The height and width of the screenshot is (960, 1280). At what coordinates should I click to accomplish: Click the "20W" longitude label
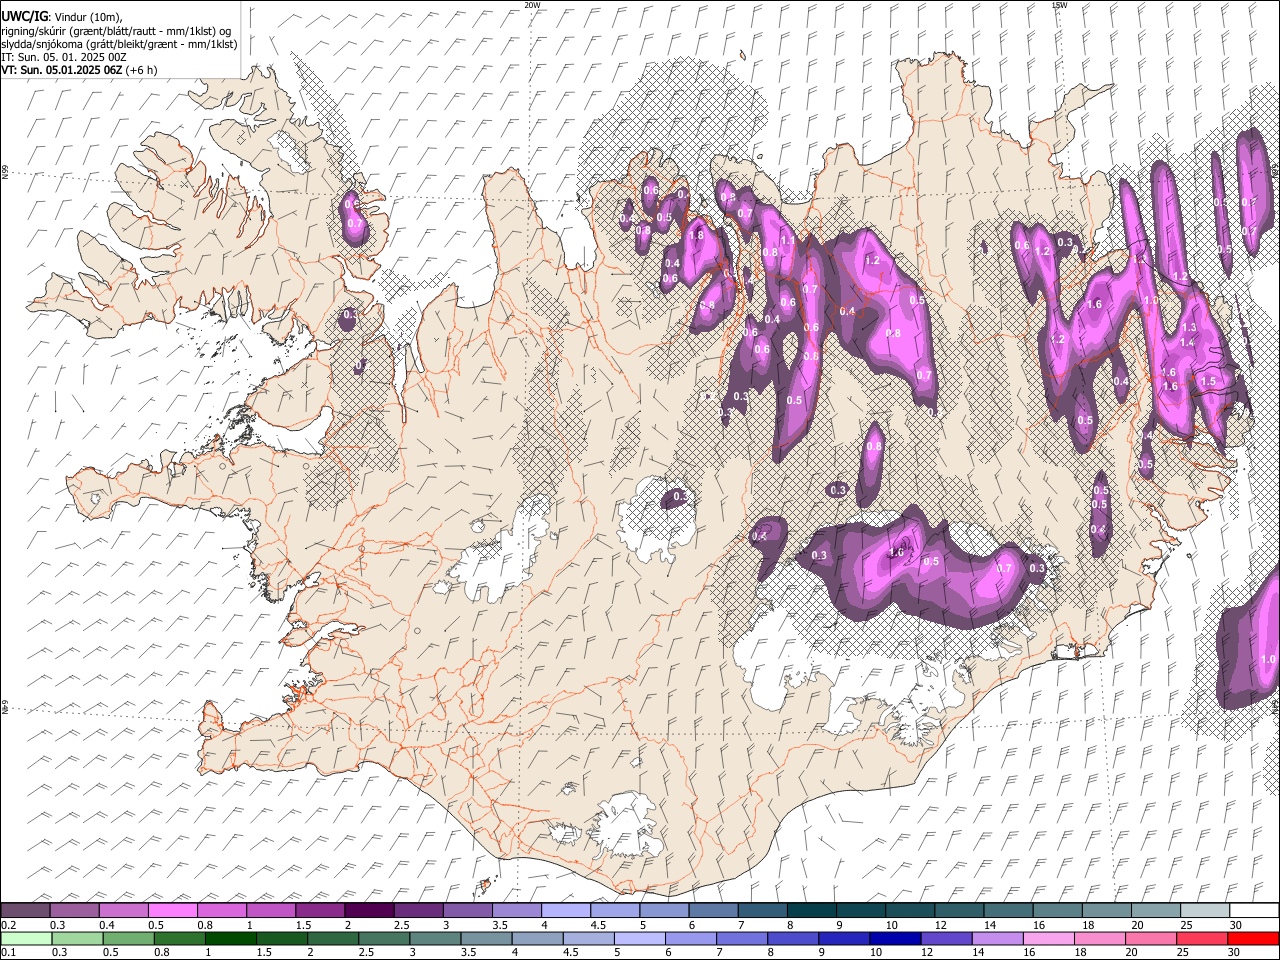(532, 5)
